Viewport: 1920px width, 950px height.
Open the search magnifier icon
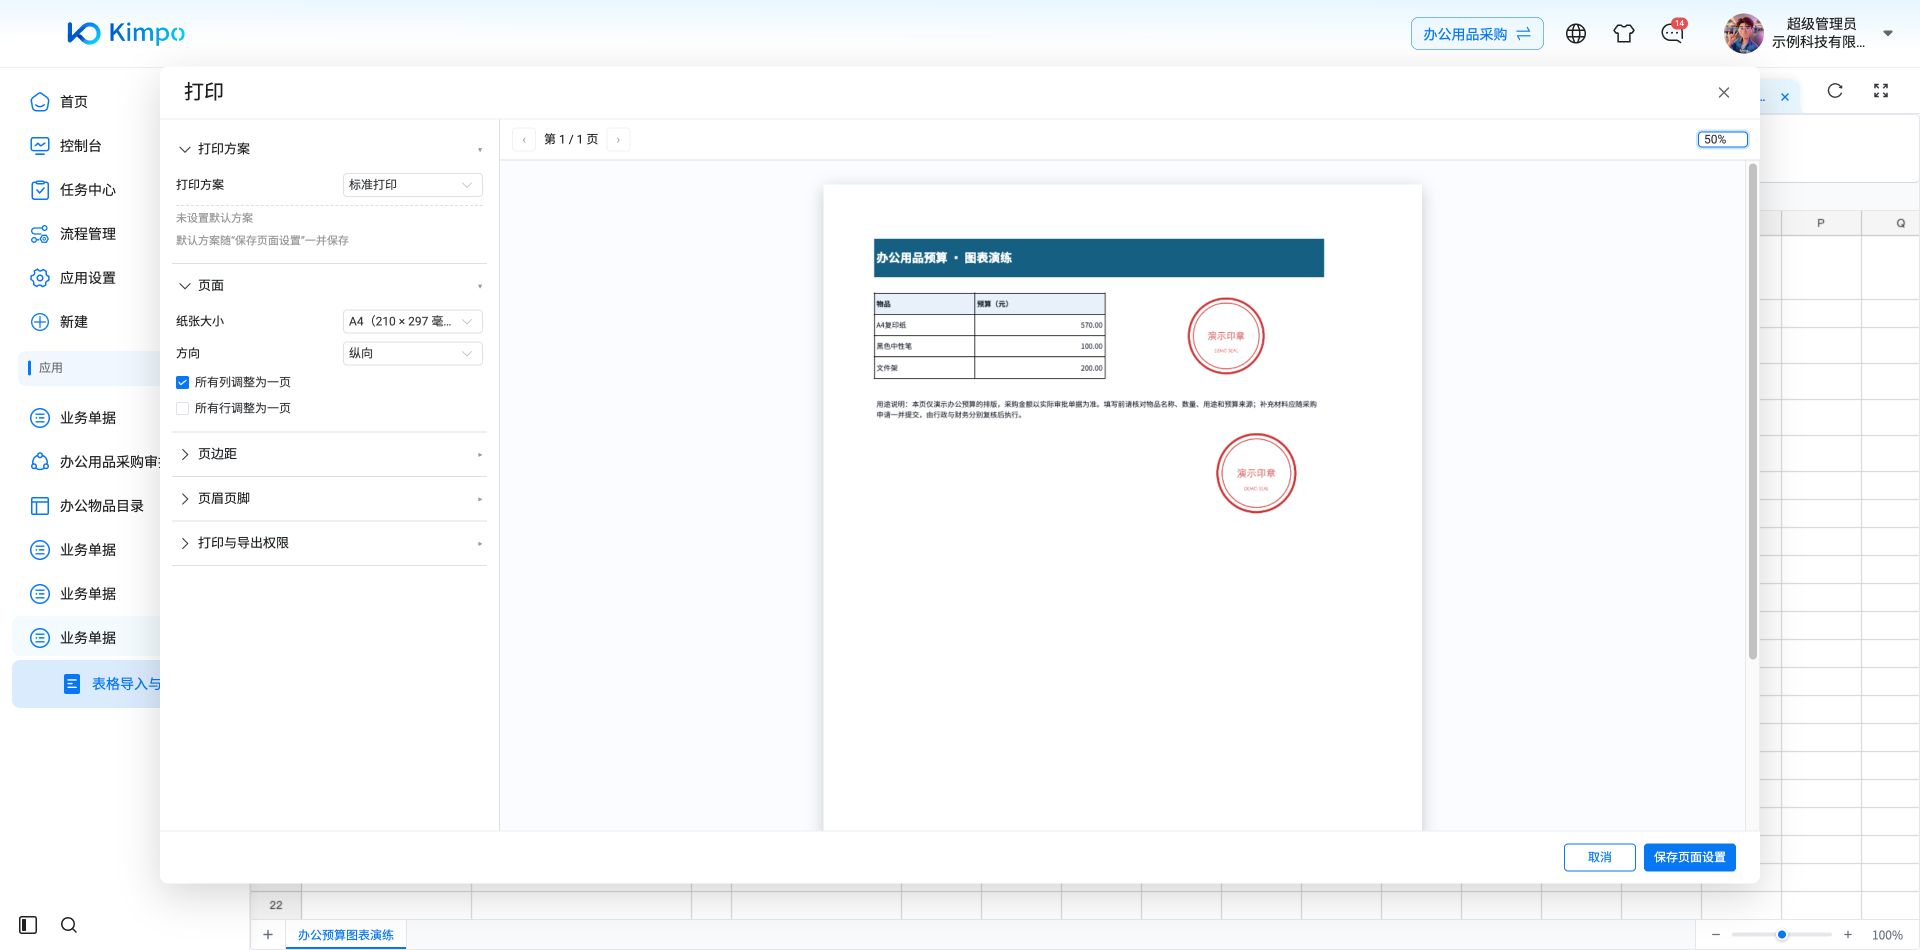click(x=69, y=925)
